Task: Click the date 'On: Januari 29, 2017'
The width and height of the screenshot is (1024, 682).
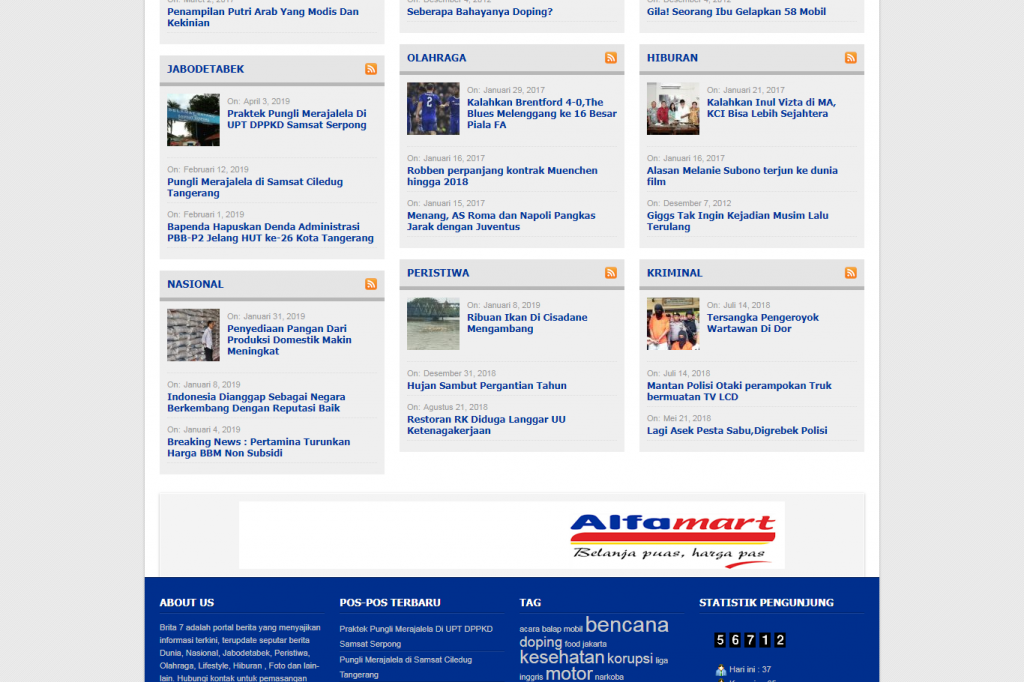Action: click(505, 90)
